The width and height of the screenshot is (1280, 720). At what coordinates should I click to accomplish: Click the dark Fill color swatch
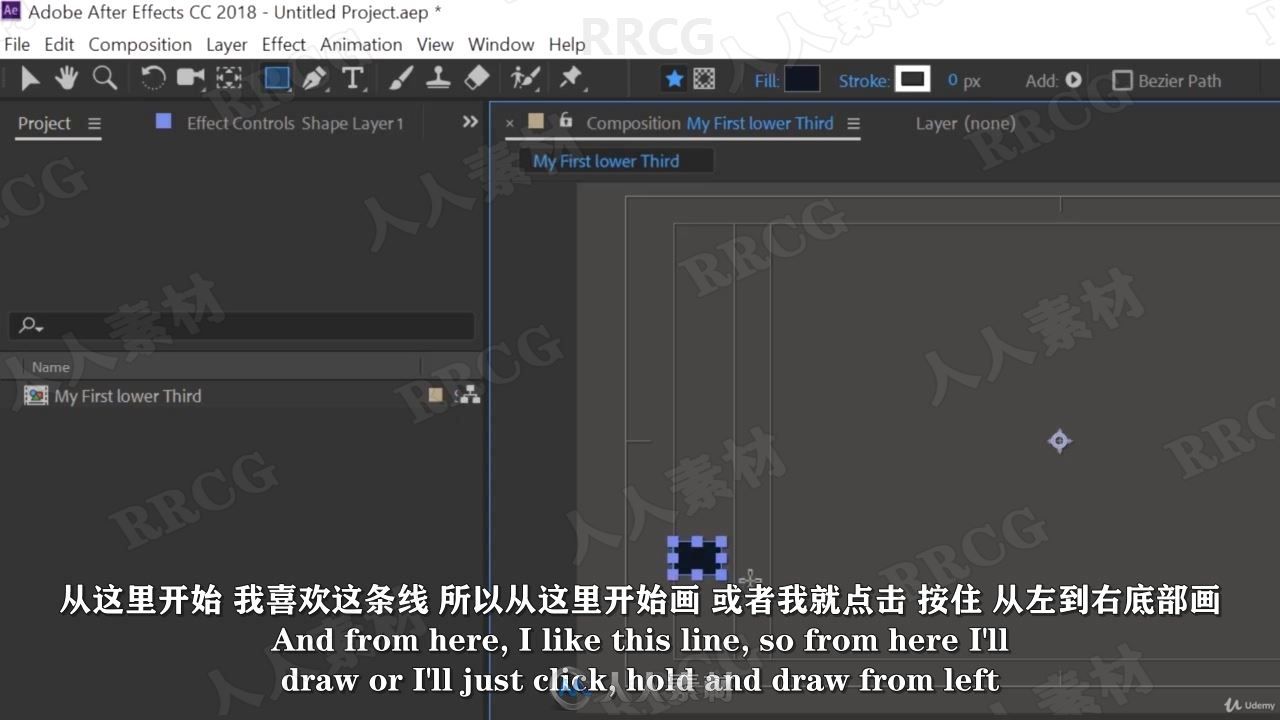tap(802, 80)
